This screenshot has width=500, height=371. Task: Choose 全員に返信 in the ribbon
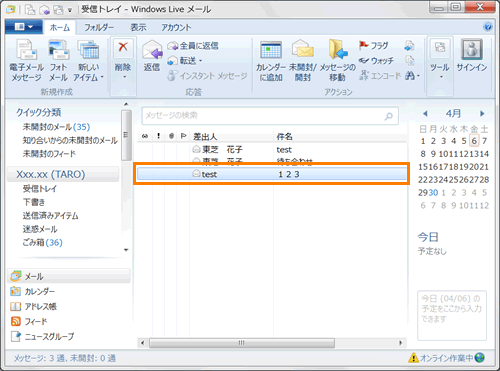click(x=193, y=46)
